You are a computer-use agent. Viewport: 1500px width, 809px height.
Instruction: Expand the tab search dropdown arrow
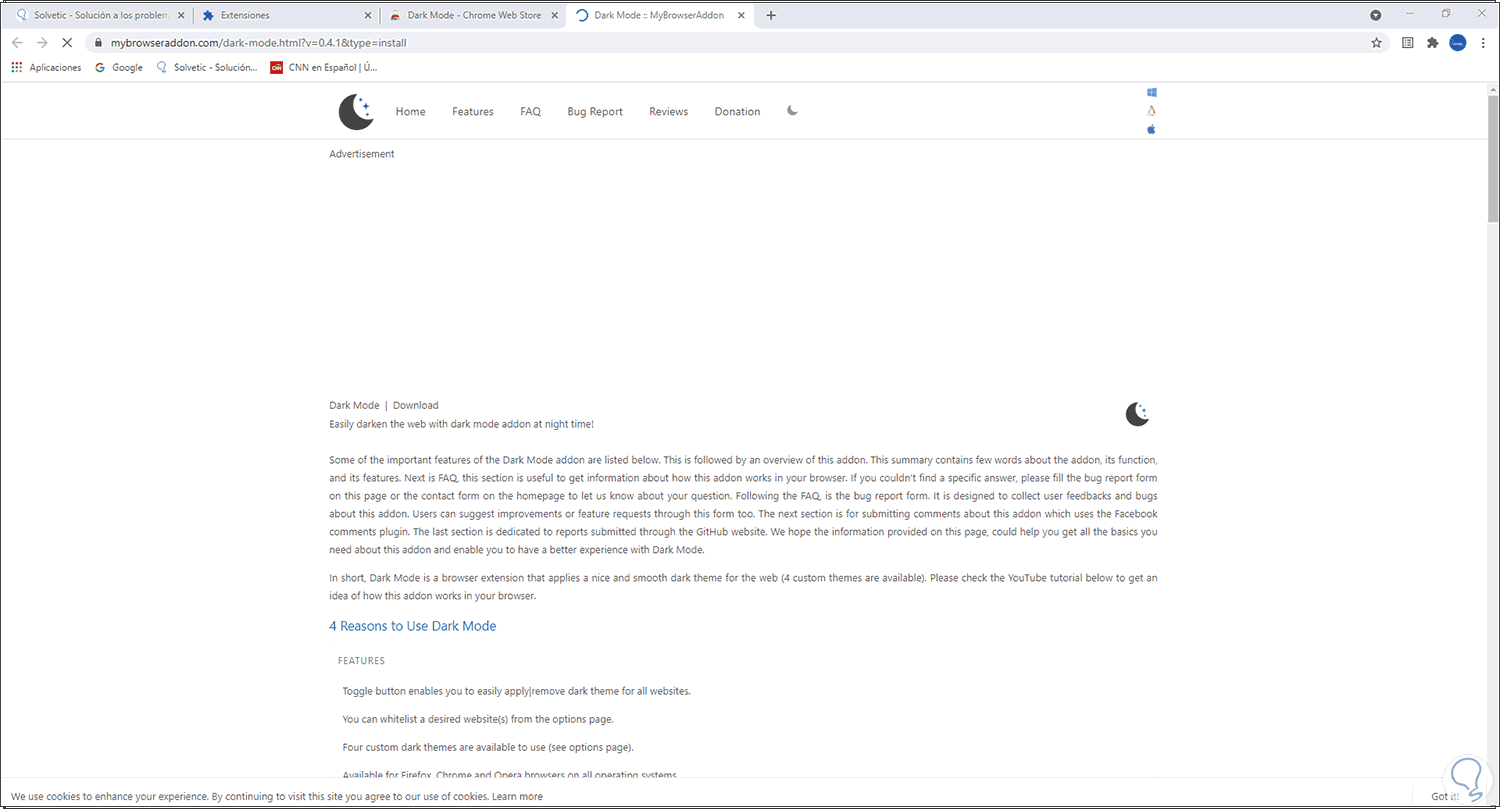1375,15
